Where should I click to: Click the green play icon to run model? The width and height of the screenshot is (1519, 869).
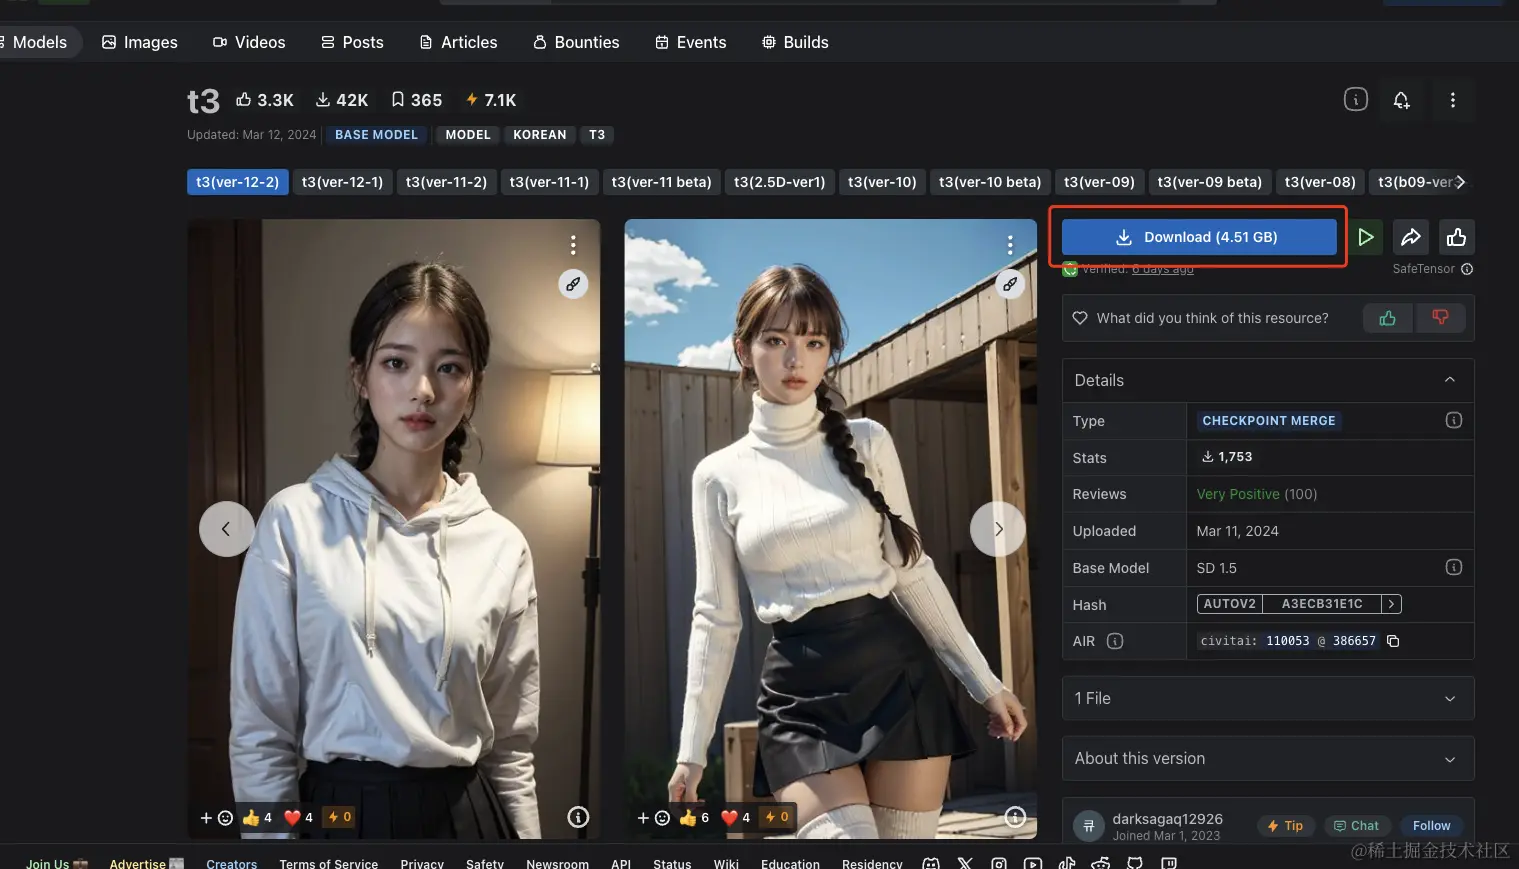point(1366,237)
